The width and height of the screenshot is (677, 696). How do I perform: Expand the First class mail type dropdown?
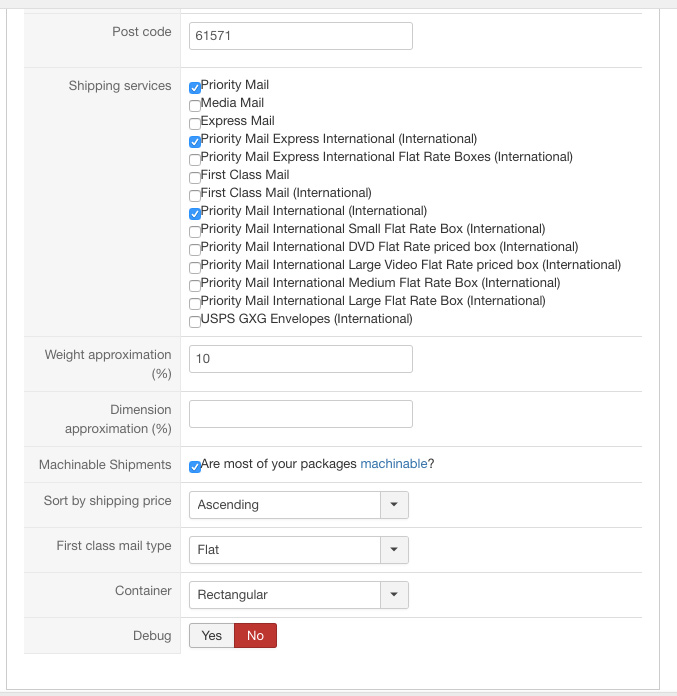[394, 550]
